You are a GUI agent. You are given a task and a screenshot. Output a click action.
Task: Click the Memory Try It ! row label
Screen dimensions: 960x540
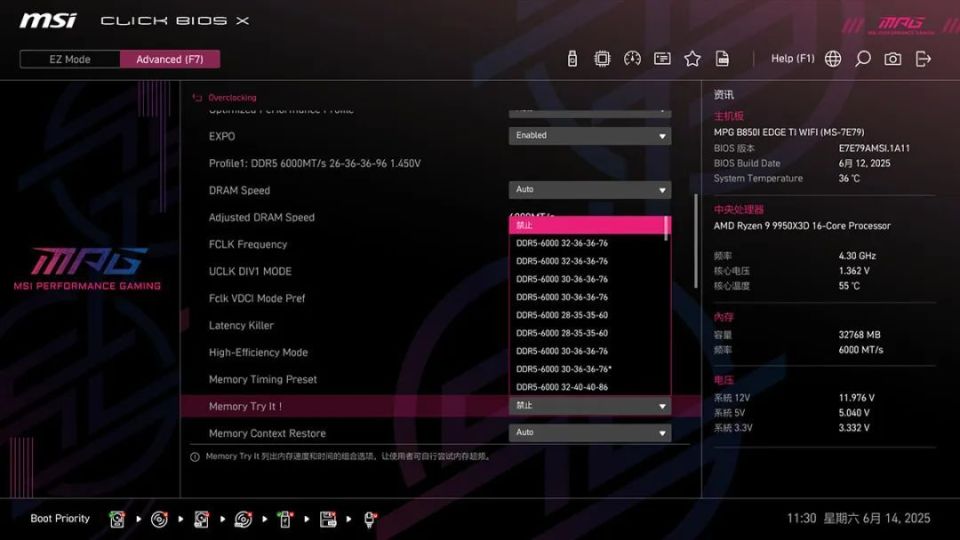[246, 407]
